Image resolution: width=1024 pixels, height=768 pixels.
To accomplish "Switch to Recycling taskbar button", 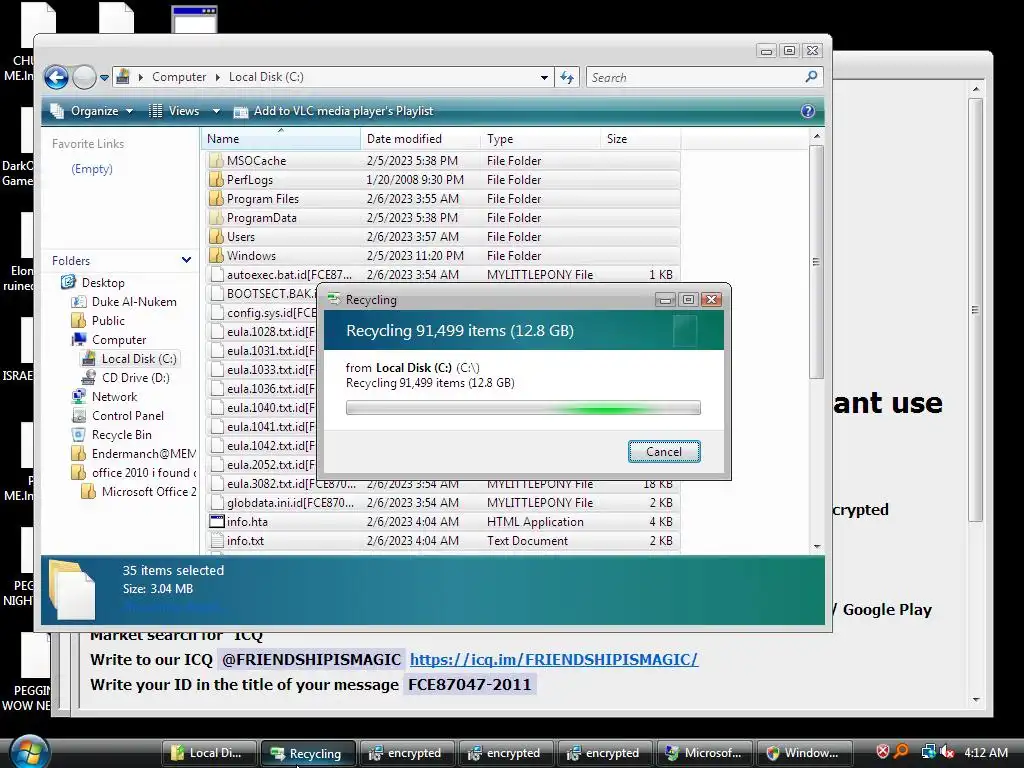I will pos(308,752).
